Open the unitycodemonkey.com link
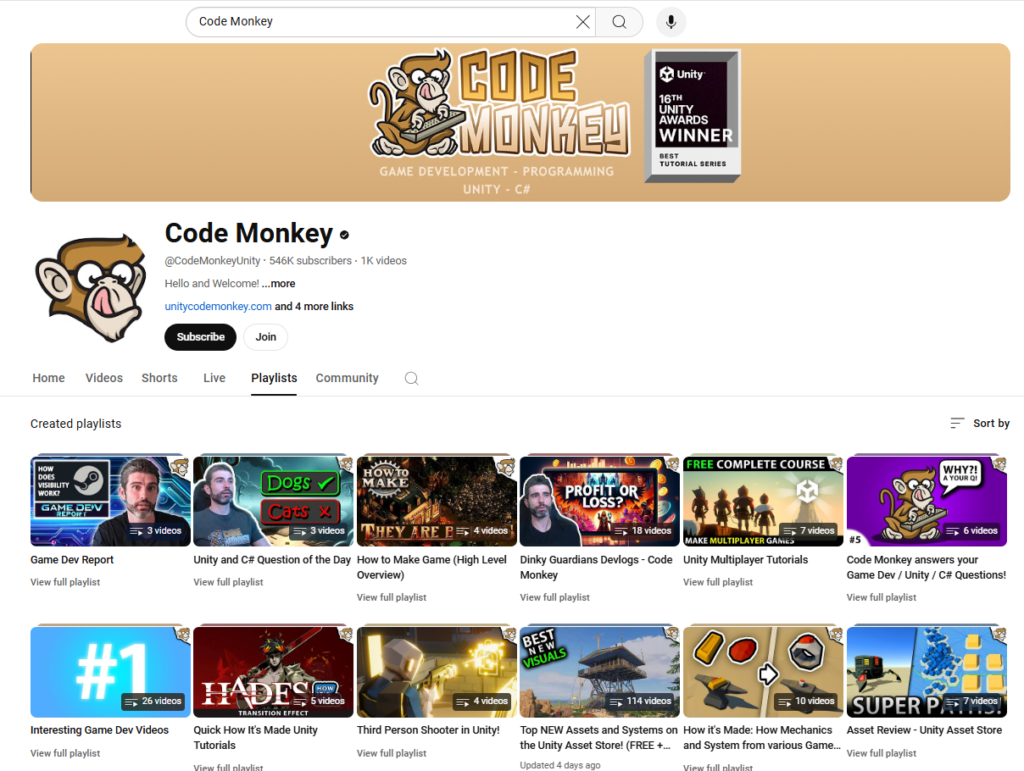 (218, 306)
